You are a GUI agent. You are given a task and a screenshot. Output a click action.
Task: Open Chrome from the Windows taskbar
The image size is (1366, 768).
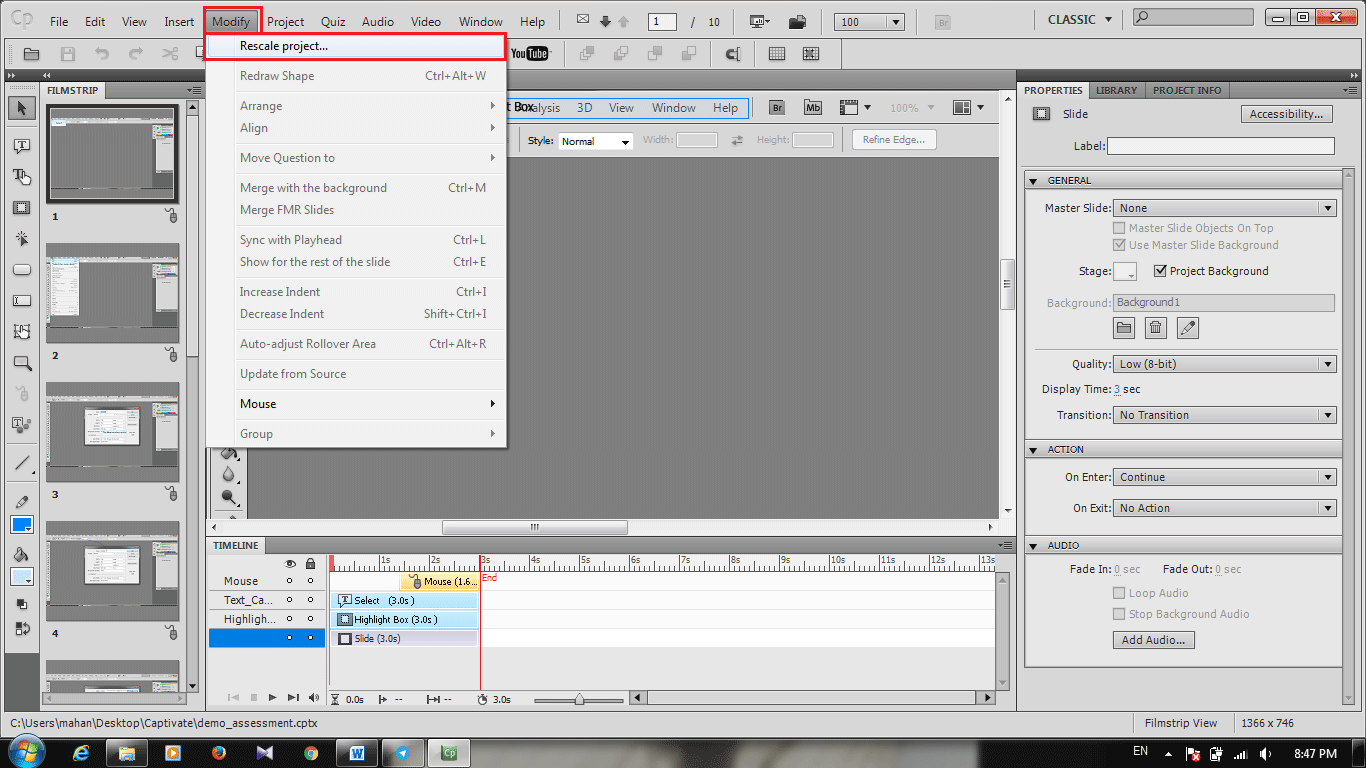310,753
